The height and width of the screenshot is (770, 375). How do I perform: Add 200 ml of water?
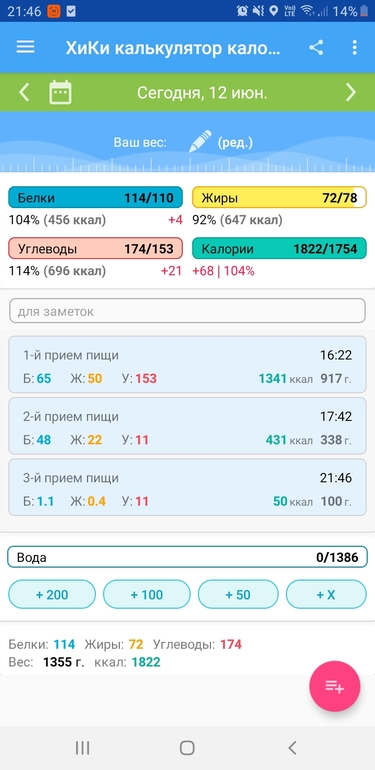52,595
